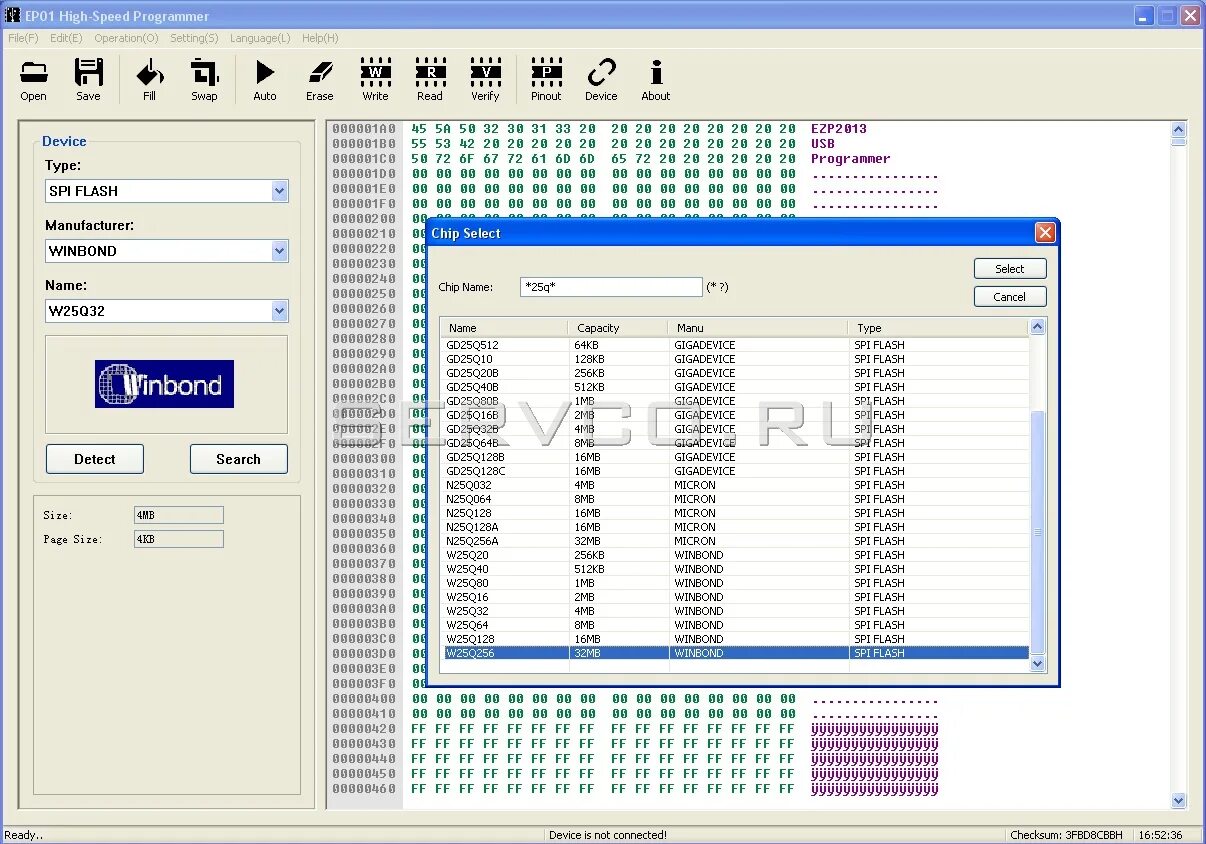Expand the Name dropdown showing W25Q32

pos(279,311)
